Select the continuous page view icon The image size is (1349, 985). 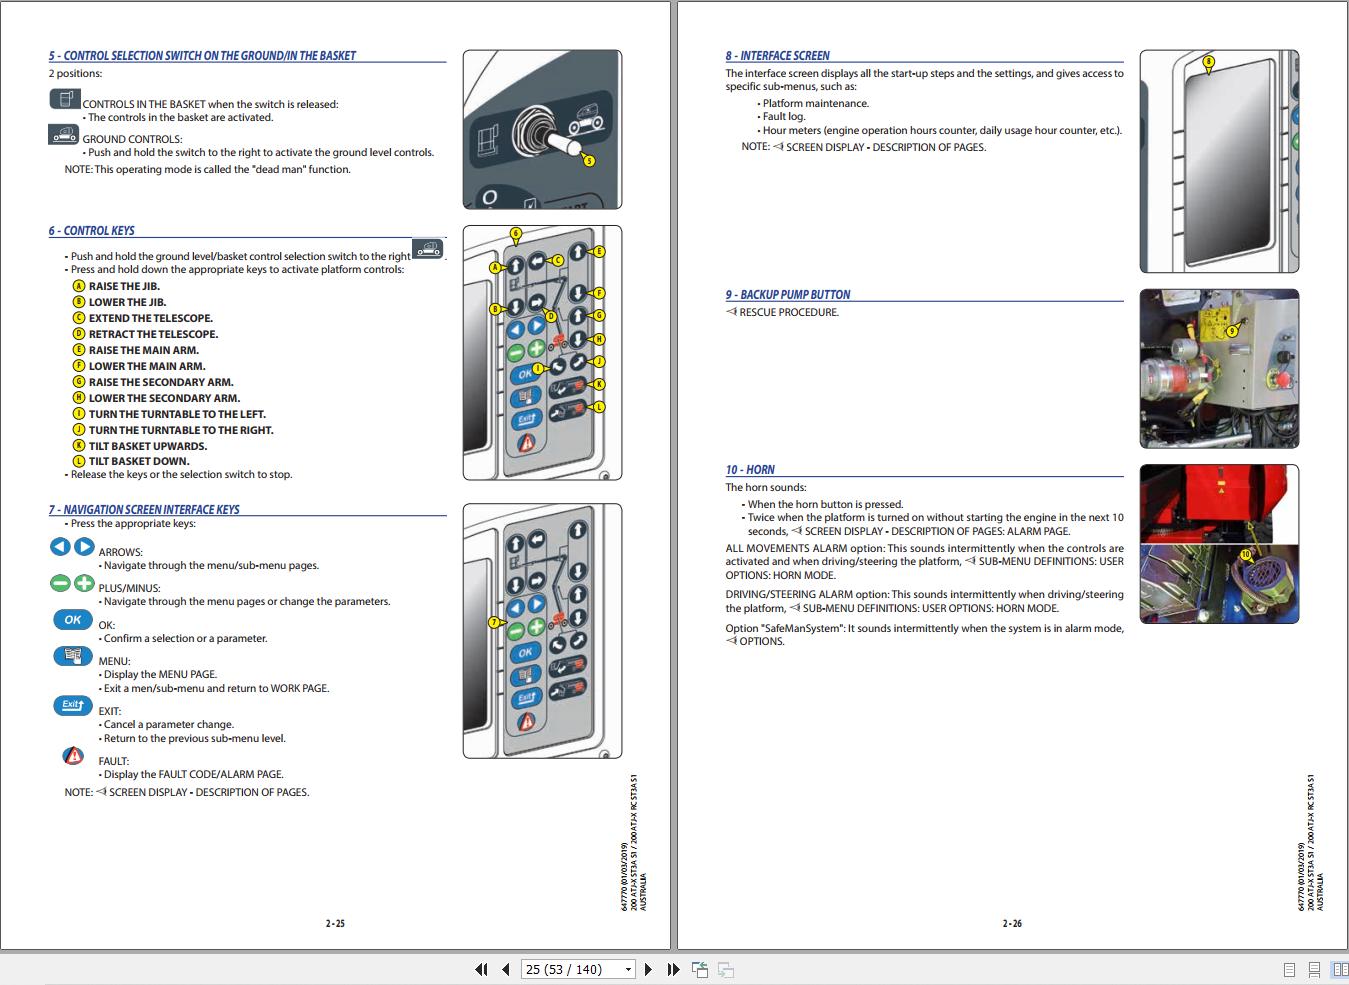point(1313,969)
